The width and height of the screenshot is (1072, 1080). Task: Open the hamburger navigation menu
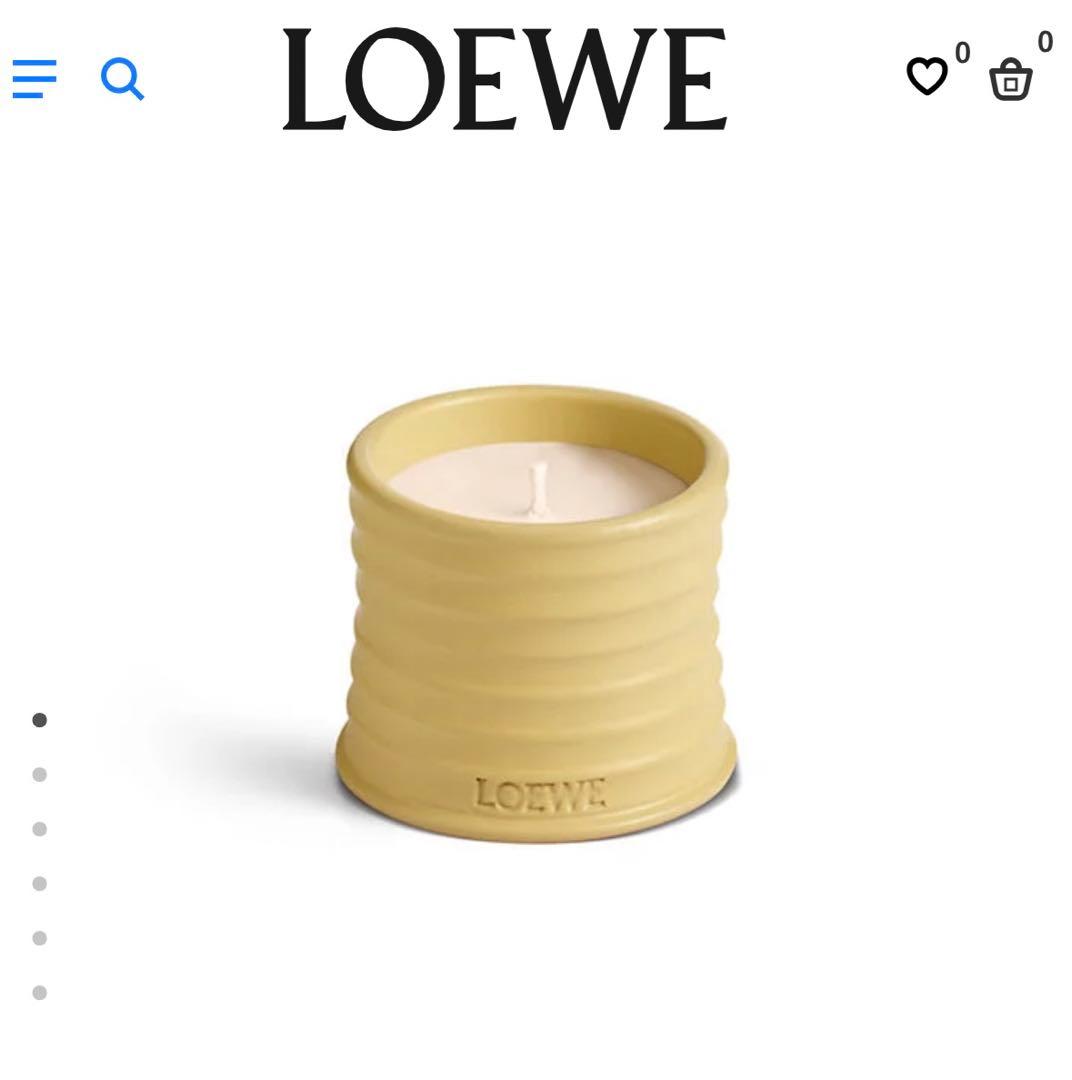pos(34,79)
